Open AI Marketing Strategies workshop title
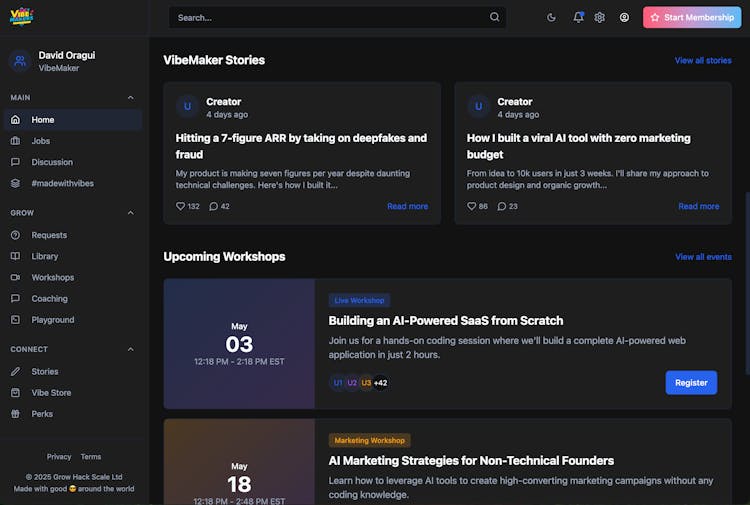 (471, 461)
